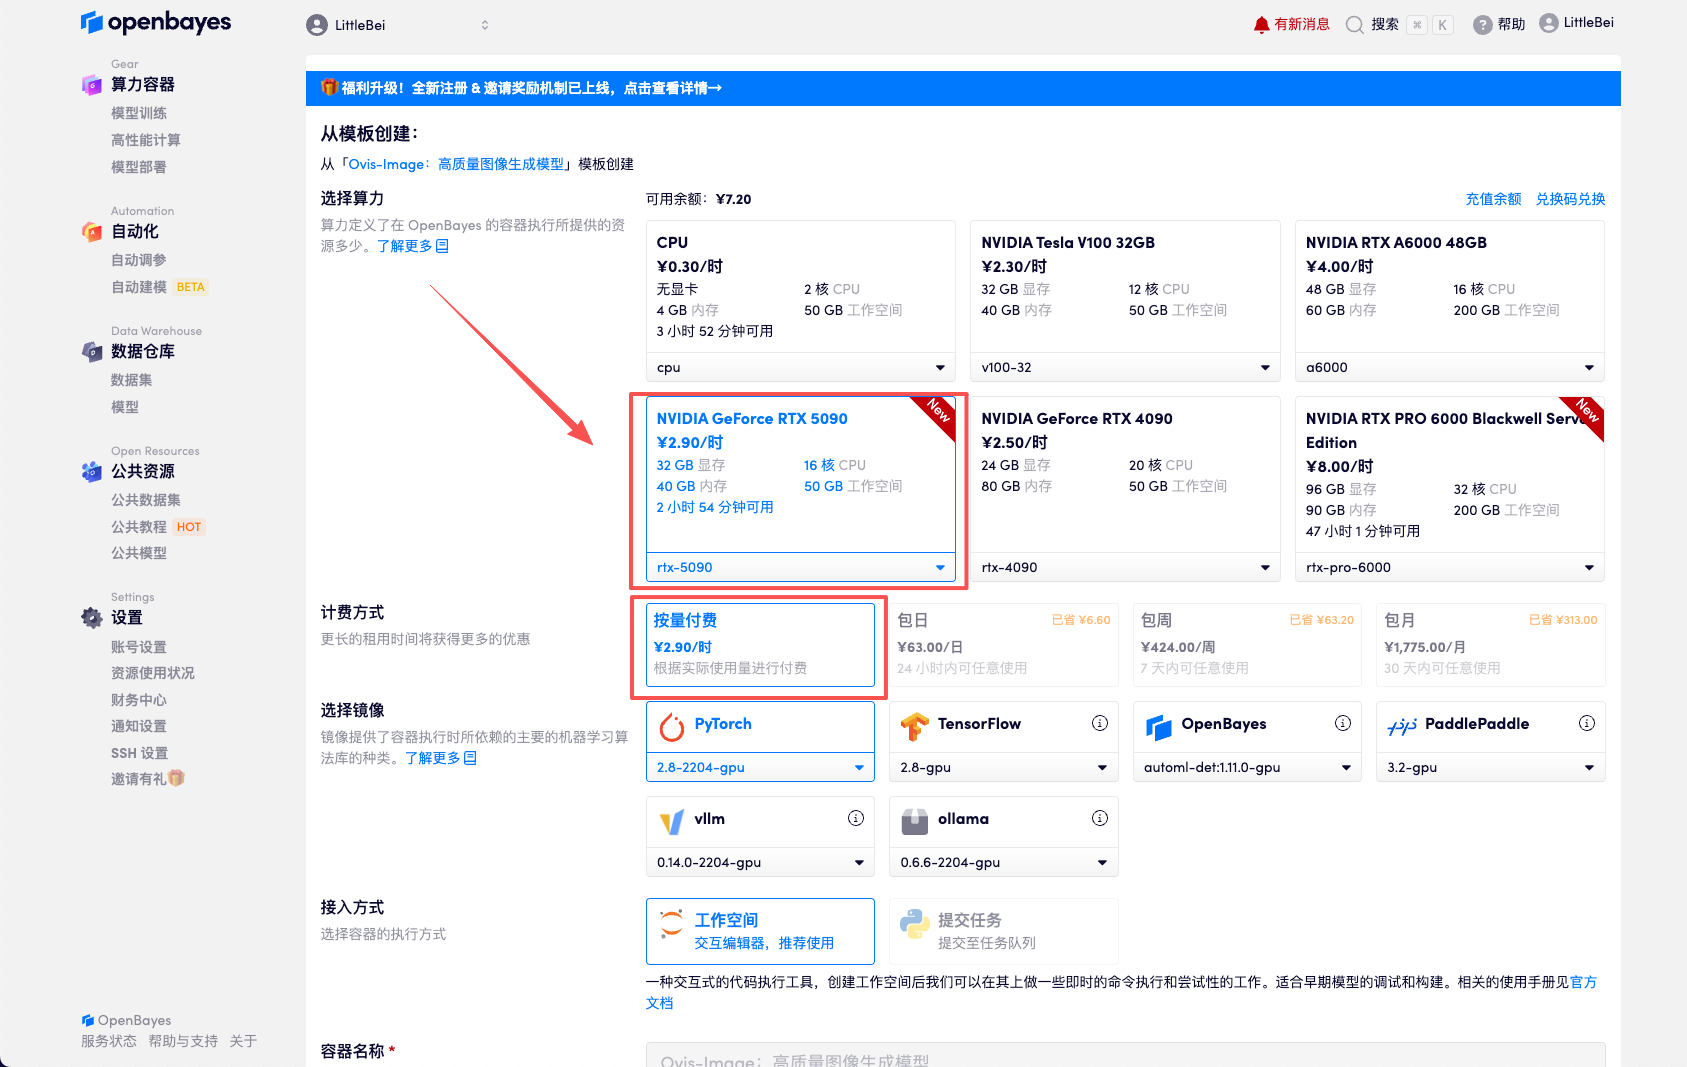Click the Automation sidebar icon

[x=92, y=232]
